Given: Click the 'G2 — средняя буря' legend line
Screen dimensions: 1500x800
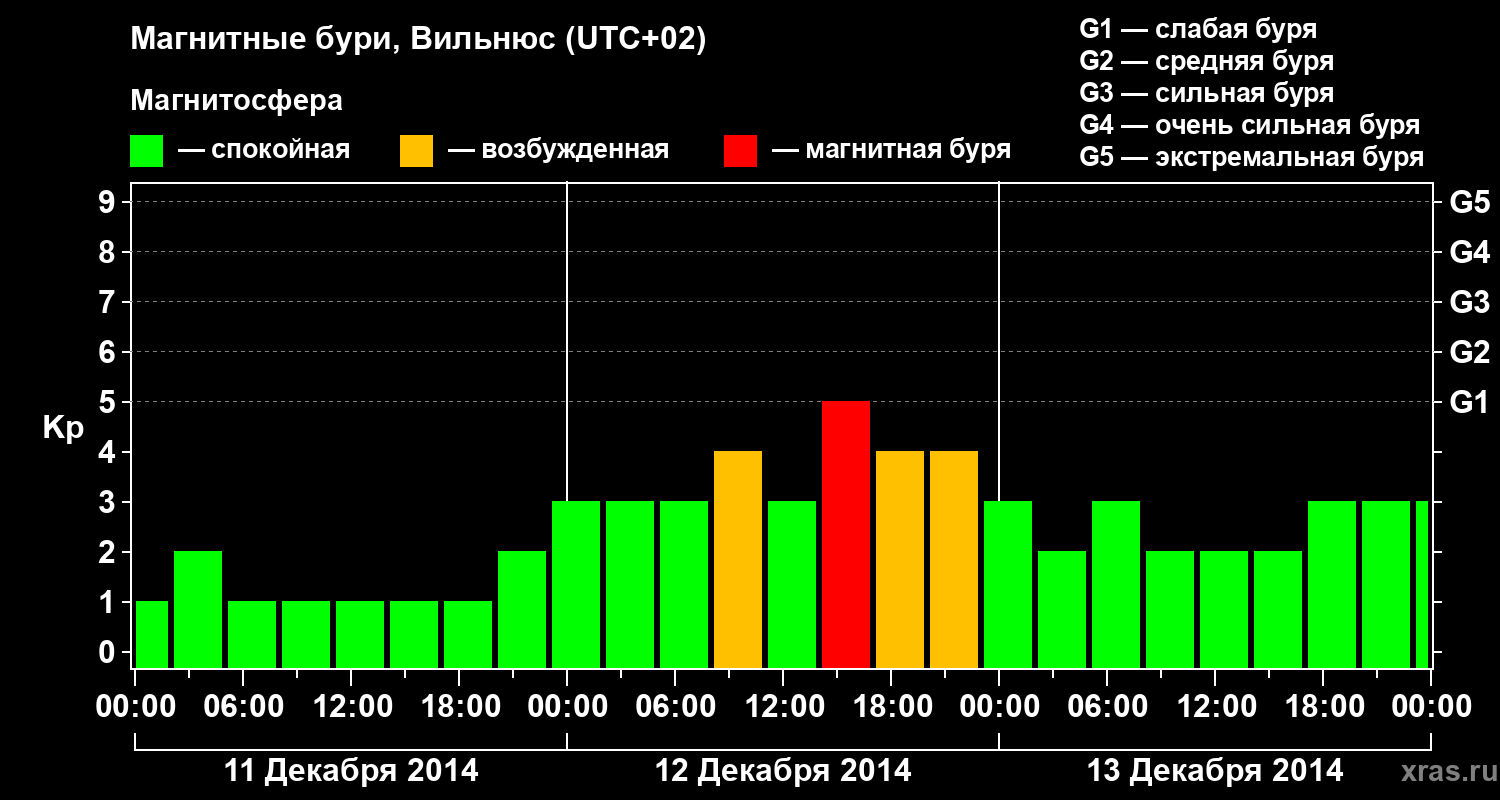Looking at the screenshot, I should click(1206, 61).
